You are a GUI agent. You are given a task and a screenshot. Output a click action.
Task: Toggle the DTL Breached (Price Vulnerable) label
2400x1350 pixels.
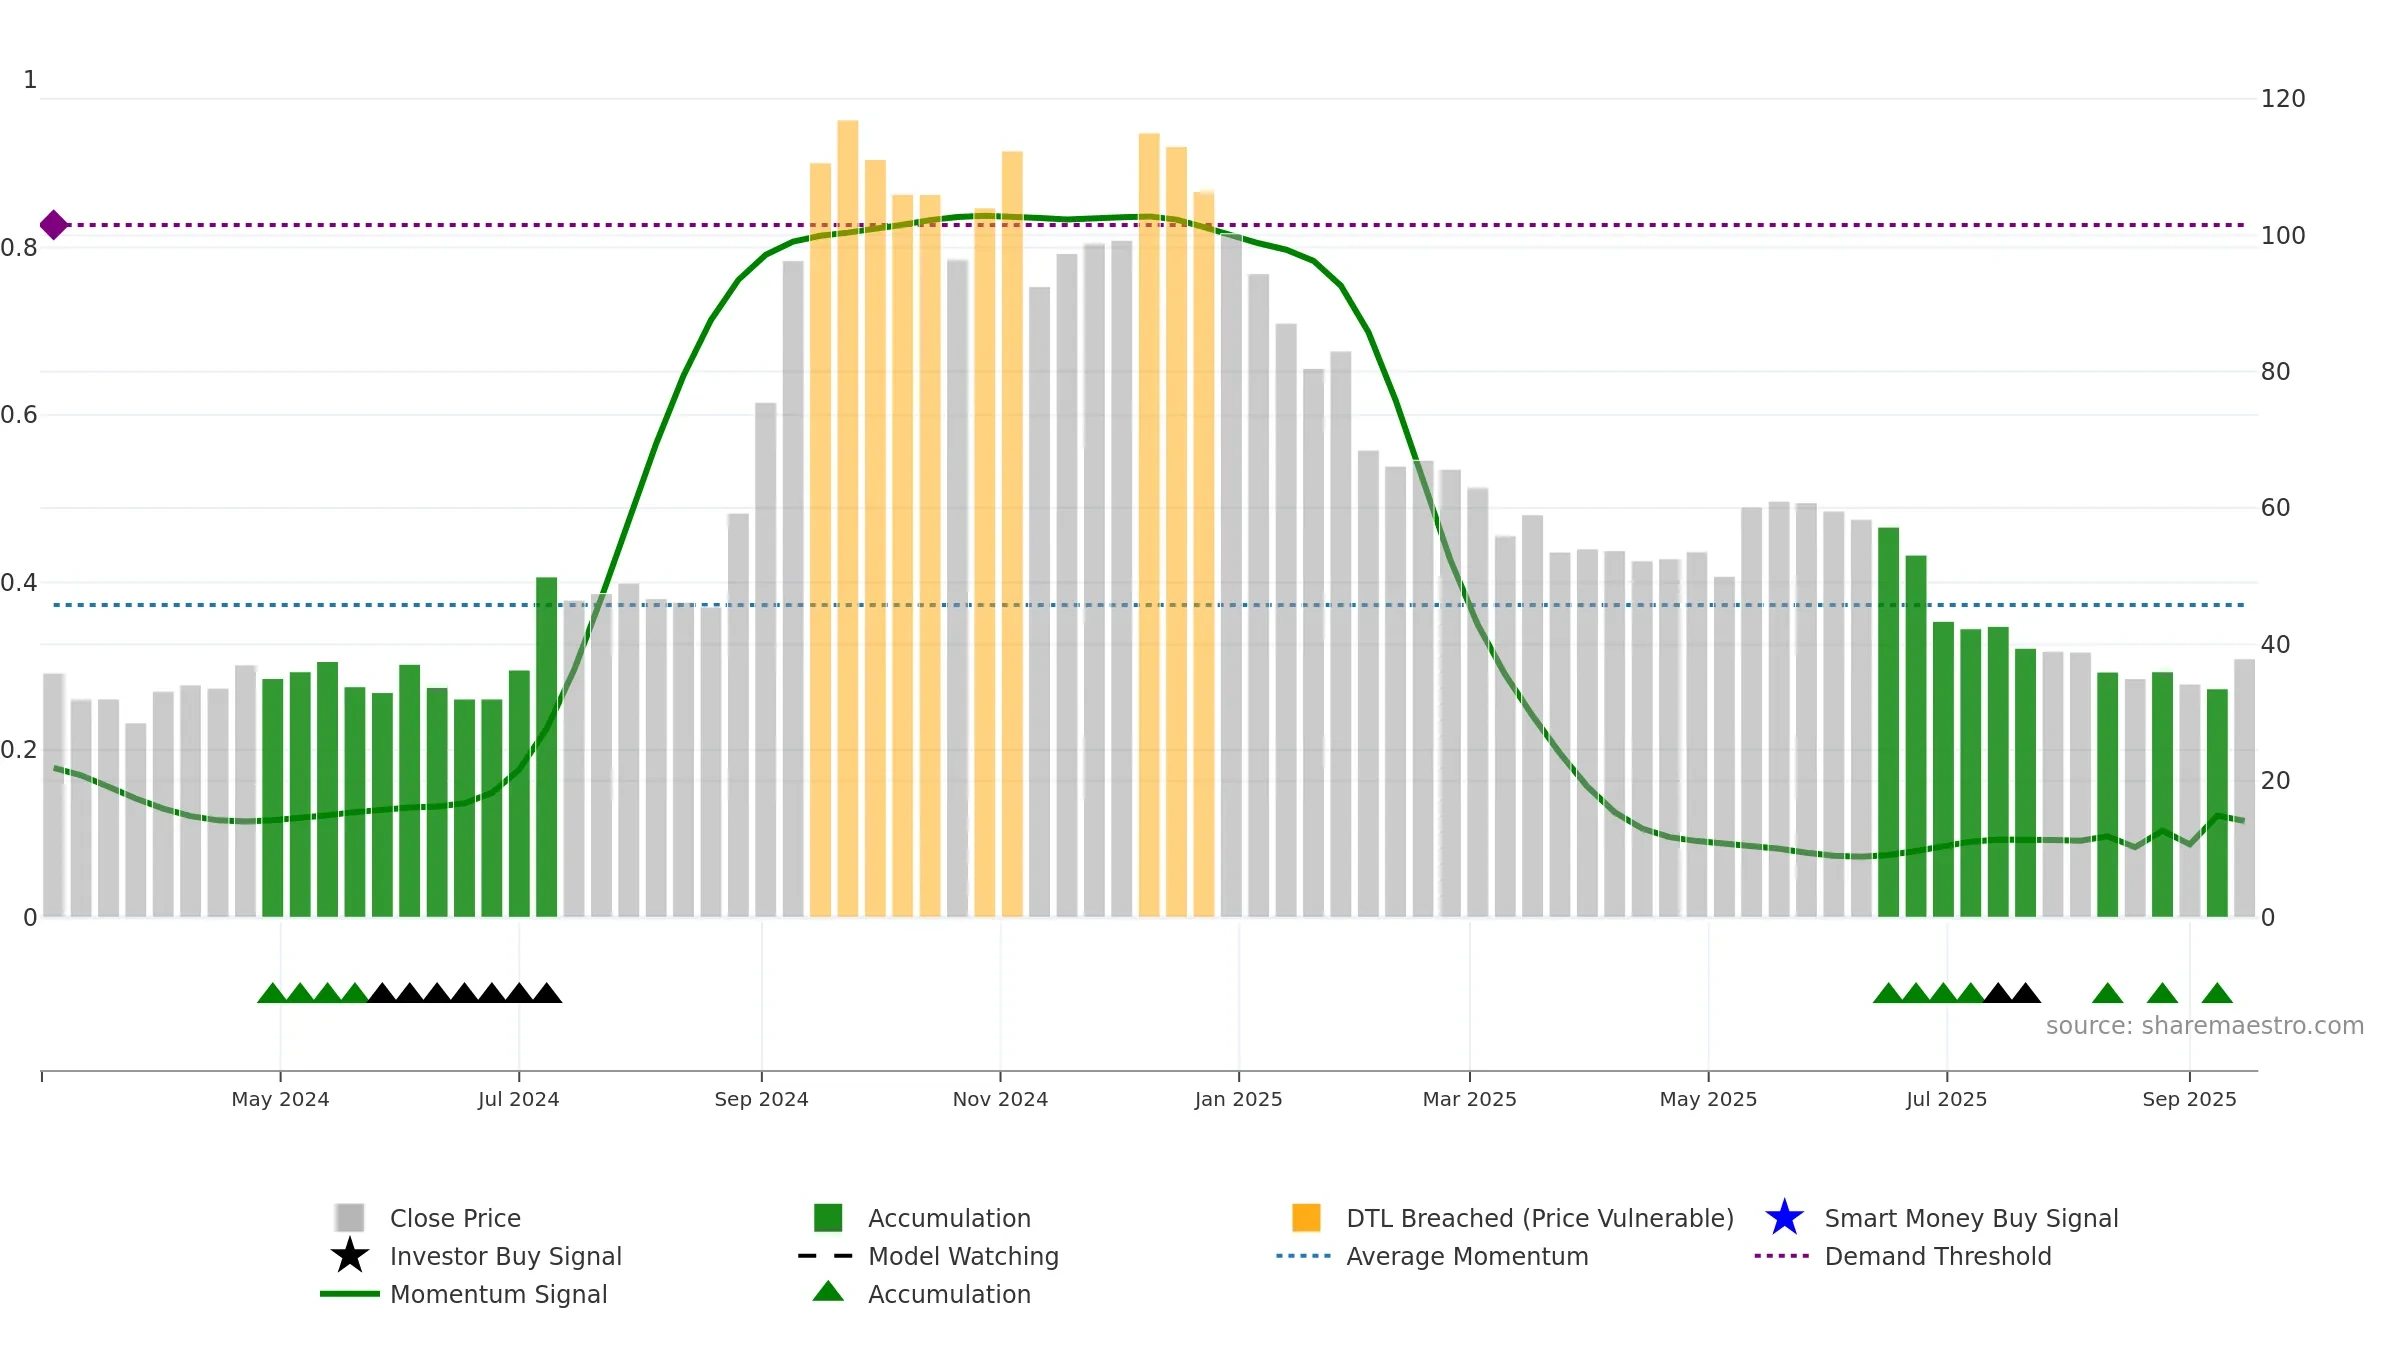[1540, 1218]
